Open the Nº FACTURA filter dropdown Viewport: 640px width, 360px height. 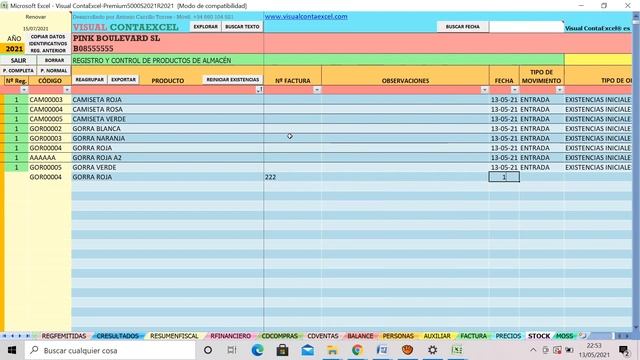tap(317, 90)
